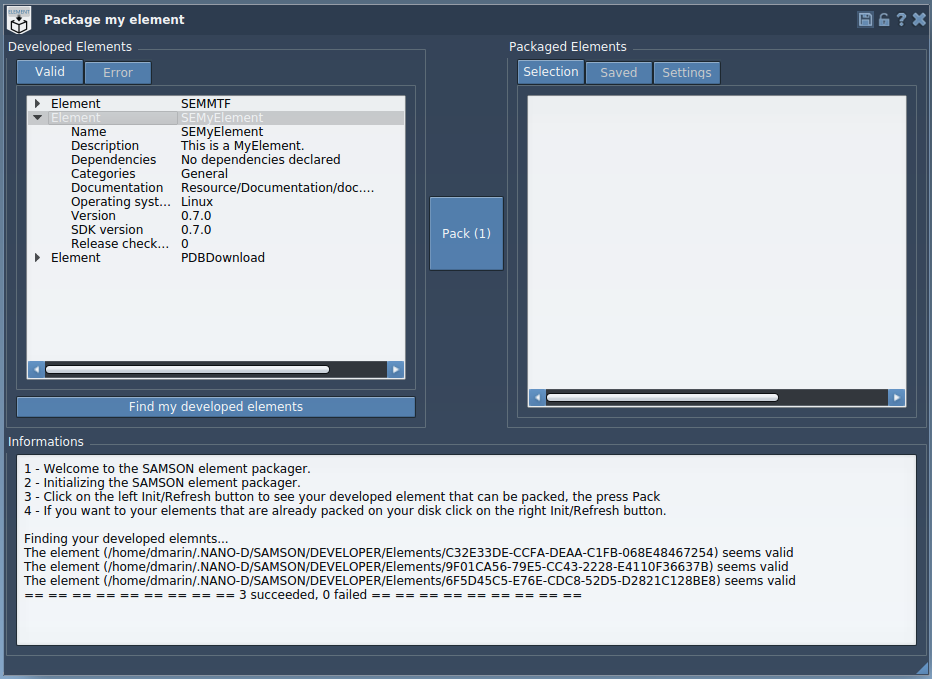
Task: Expand the SEMMTF element entry
Action: [37, 103]
